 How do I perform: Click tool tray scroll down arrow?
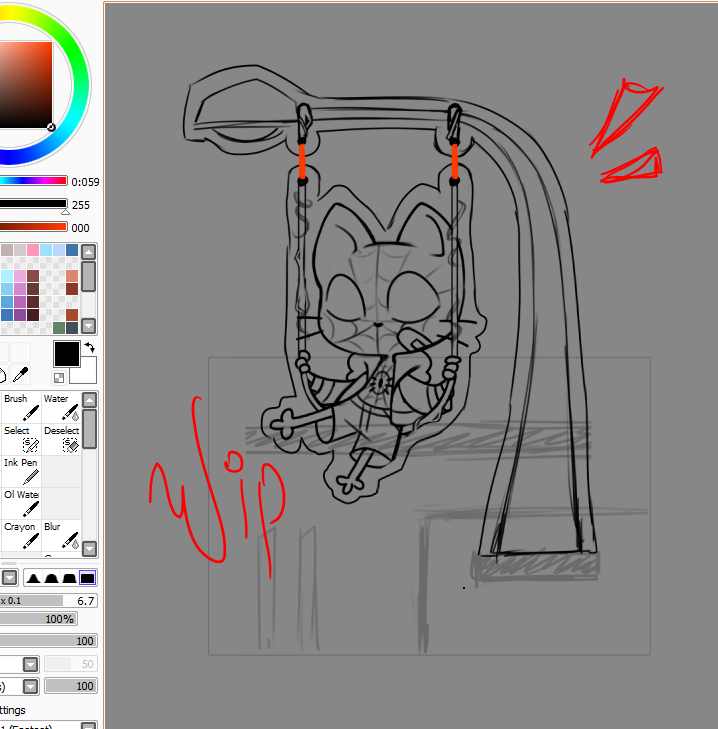click(x=89, y=549)
